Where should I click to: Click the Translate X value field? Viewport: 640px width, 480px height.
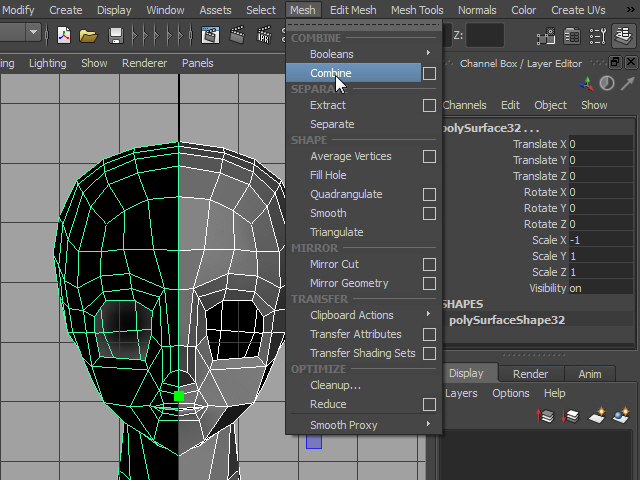600,144
